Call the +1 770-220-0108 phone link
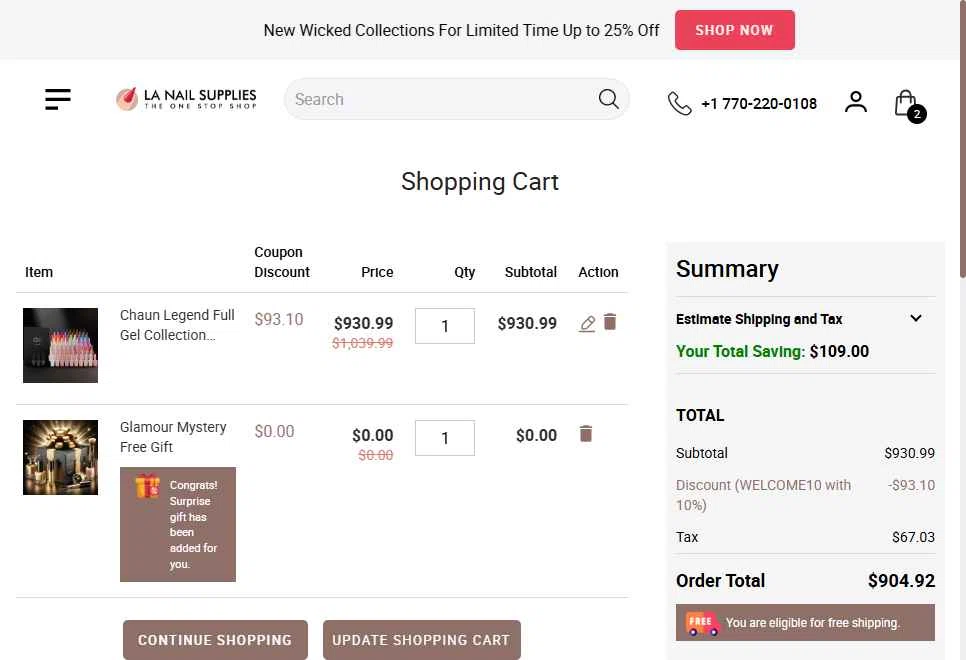Screen dimensions: 966x660 759,104
